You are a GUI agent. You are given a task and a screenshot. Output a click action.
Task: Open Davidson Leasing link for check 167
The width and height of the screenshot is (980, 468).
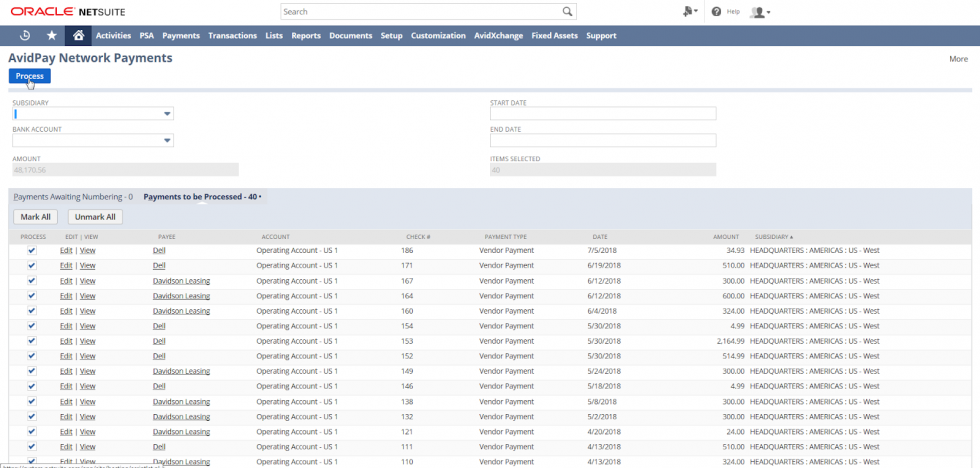pos(181,281)
